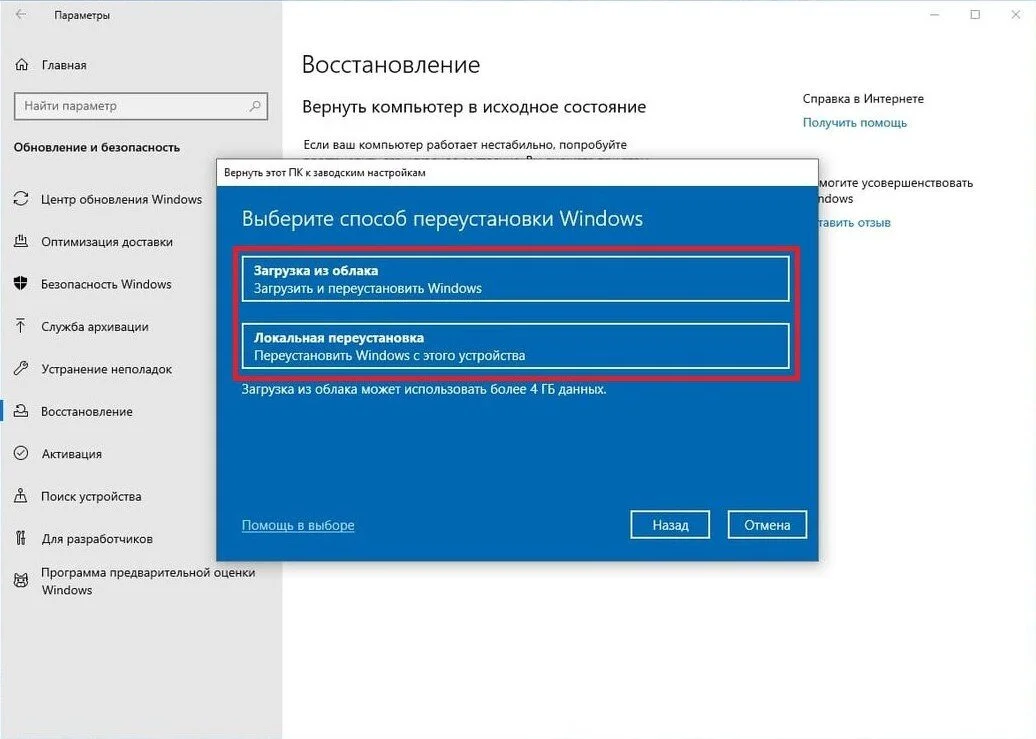Click the search magnifier icon

tap(254, 106)
